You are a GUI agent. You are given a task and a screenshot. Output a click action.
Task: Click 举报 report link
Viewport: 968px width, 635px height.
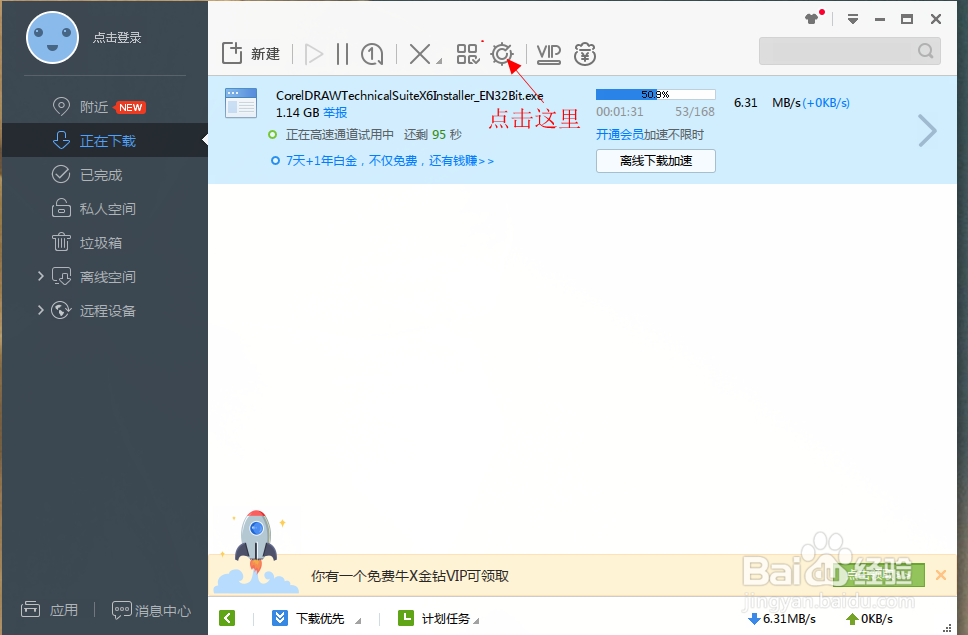[335, 112]
